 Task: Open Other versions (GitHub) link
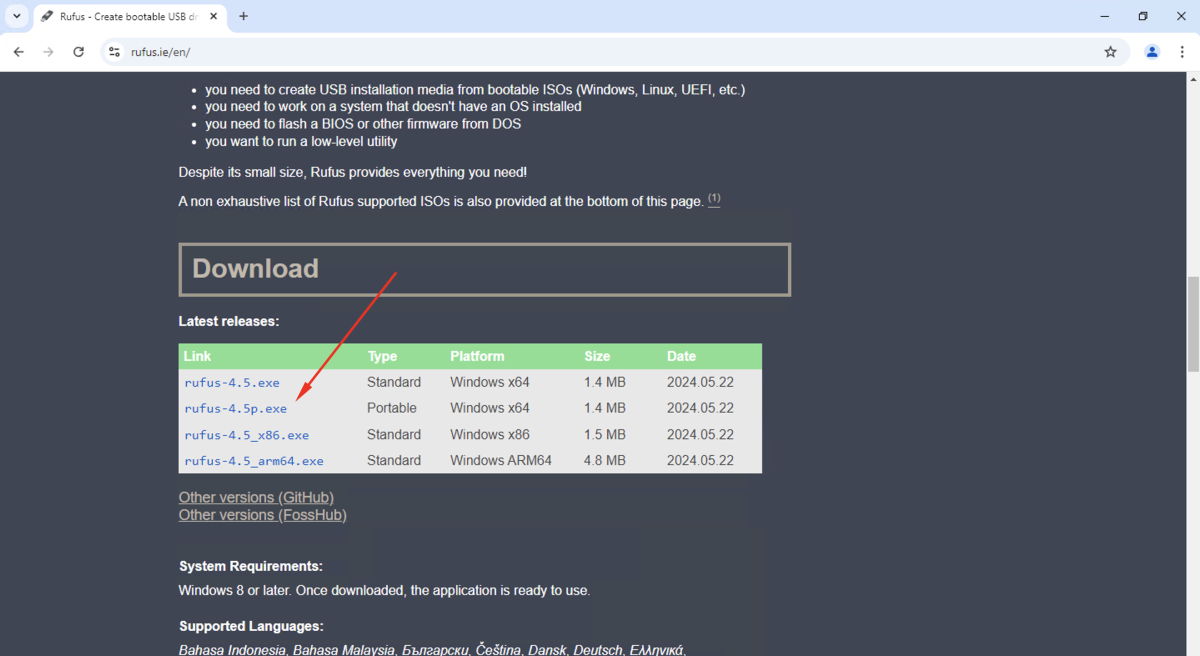pyautogui.click(x=256, y=497)
